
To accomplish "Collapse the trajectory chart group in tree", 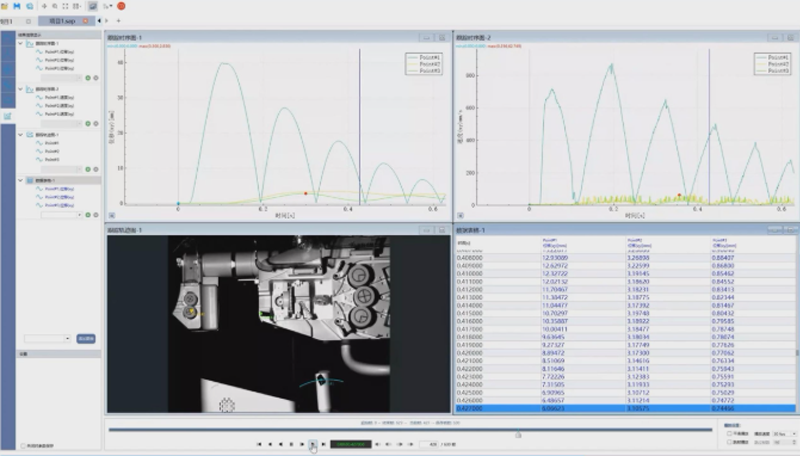I will (x=20, y=135).
